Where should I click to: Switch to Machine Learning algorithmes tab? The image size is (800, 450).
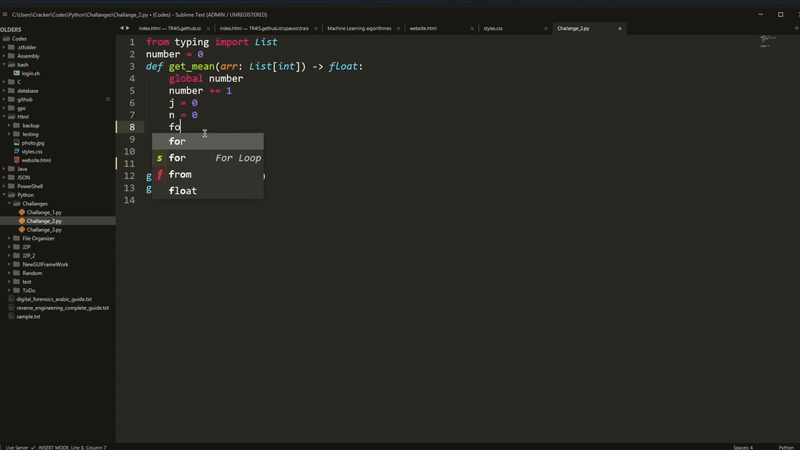point(359,29)
